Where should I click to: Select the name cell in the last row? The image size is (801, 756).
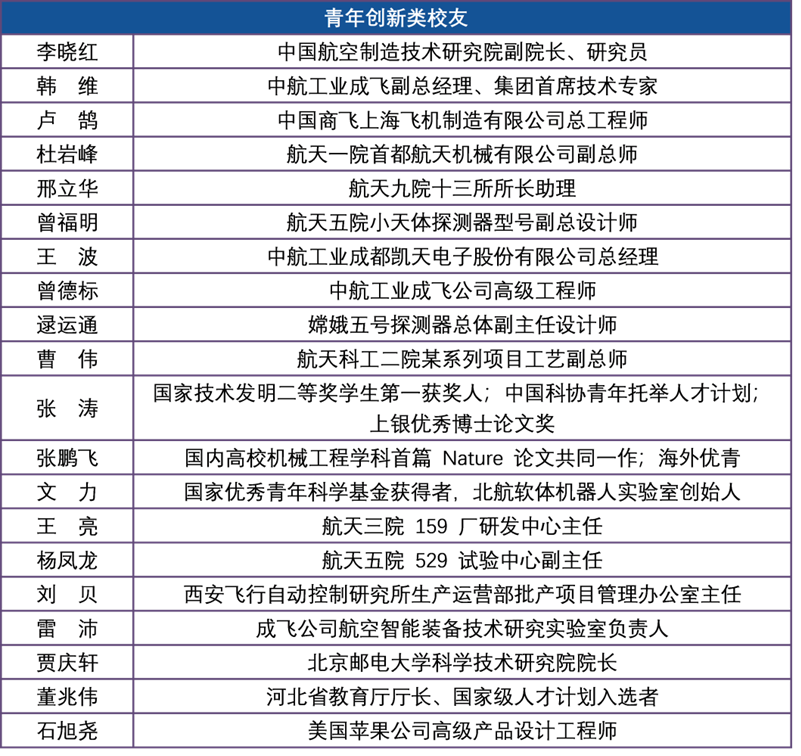67,730
